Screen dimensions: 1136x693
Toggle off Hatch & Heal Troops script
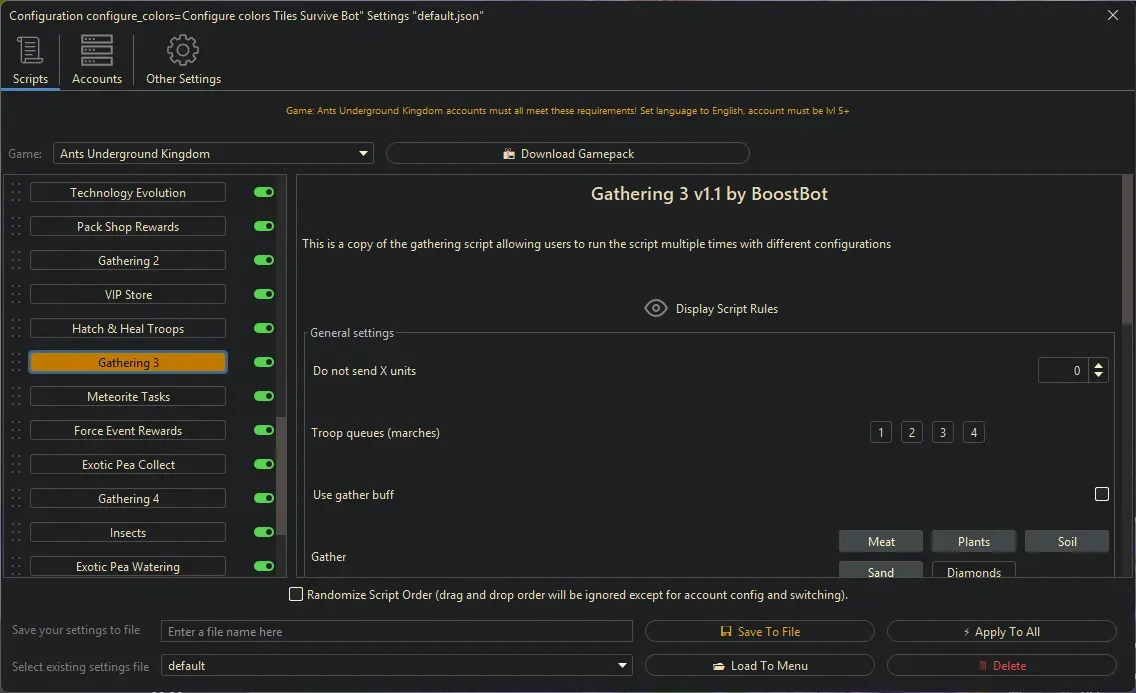click(x=264, y=329)
